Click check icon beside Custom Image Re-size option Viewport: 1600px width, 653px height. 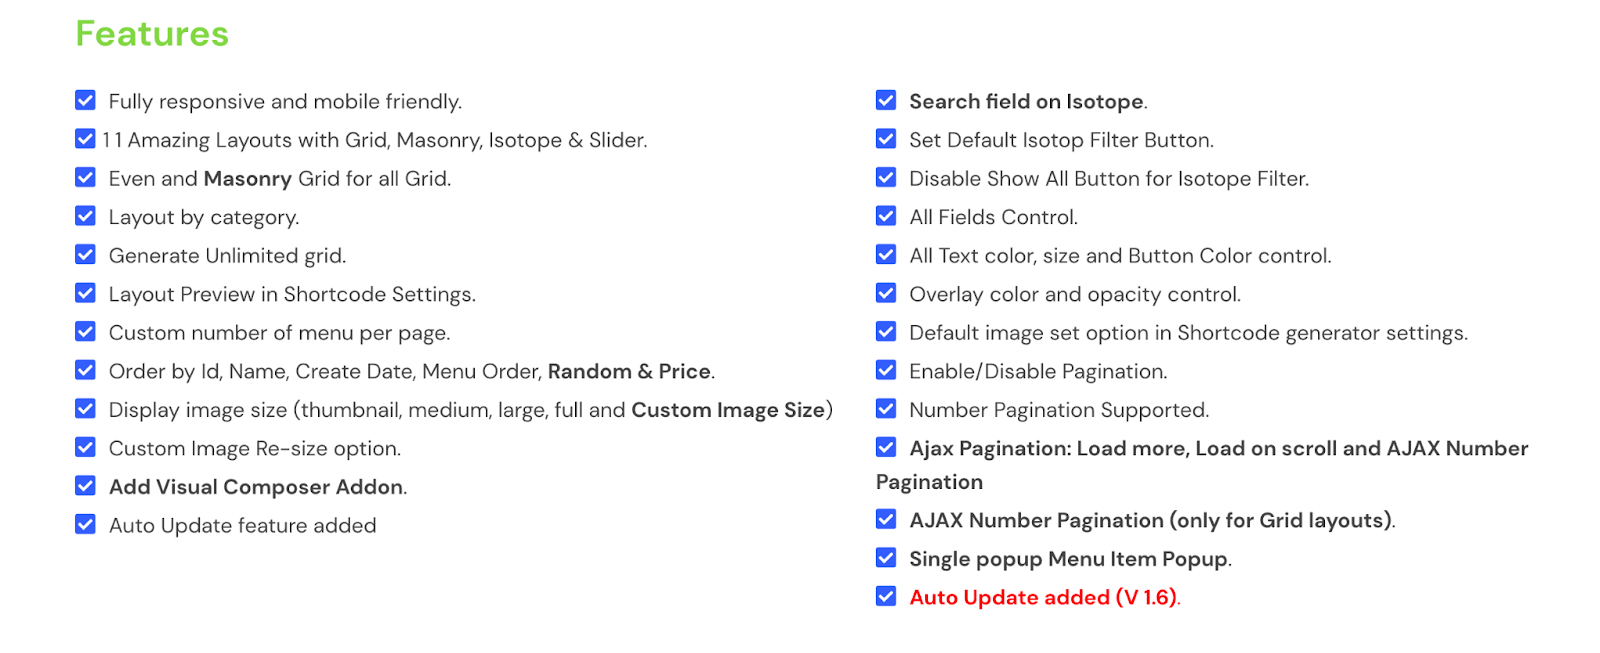pos(85,447)
